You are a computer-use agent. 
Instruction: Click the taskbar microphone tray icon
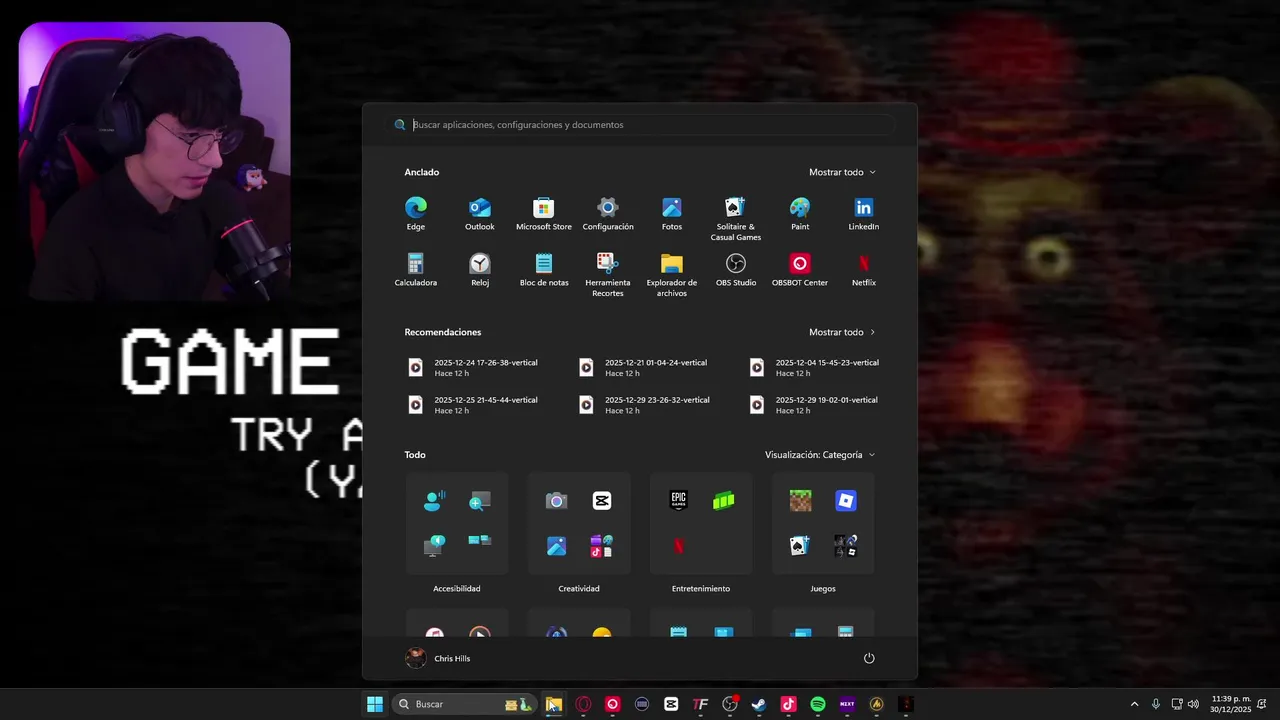click(x=1156, y=704)
